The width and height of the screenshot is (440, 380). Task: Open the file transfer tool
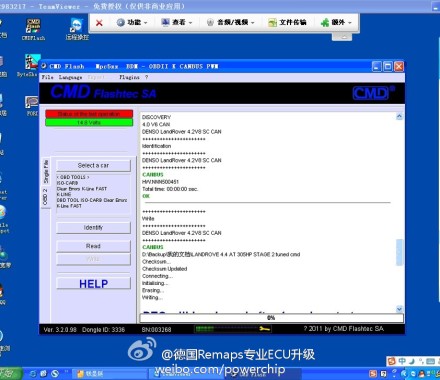[287, 22]
